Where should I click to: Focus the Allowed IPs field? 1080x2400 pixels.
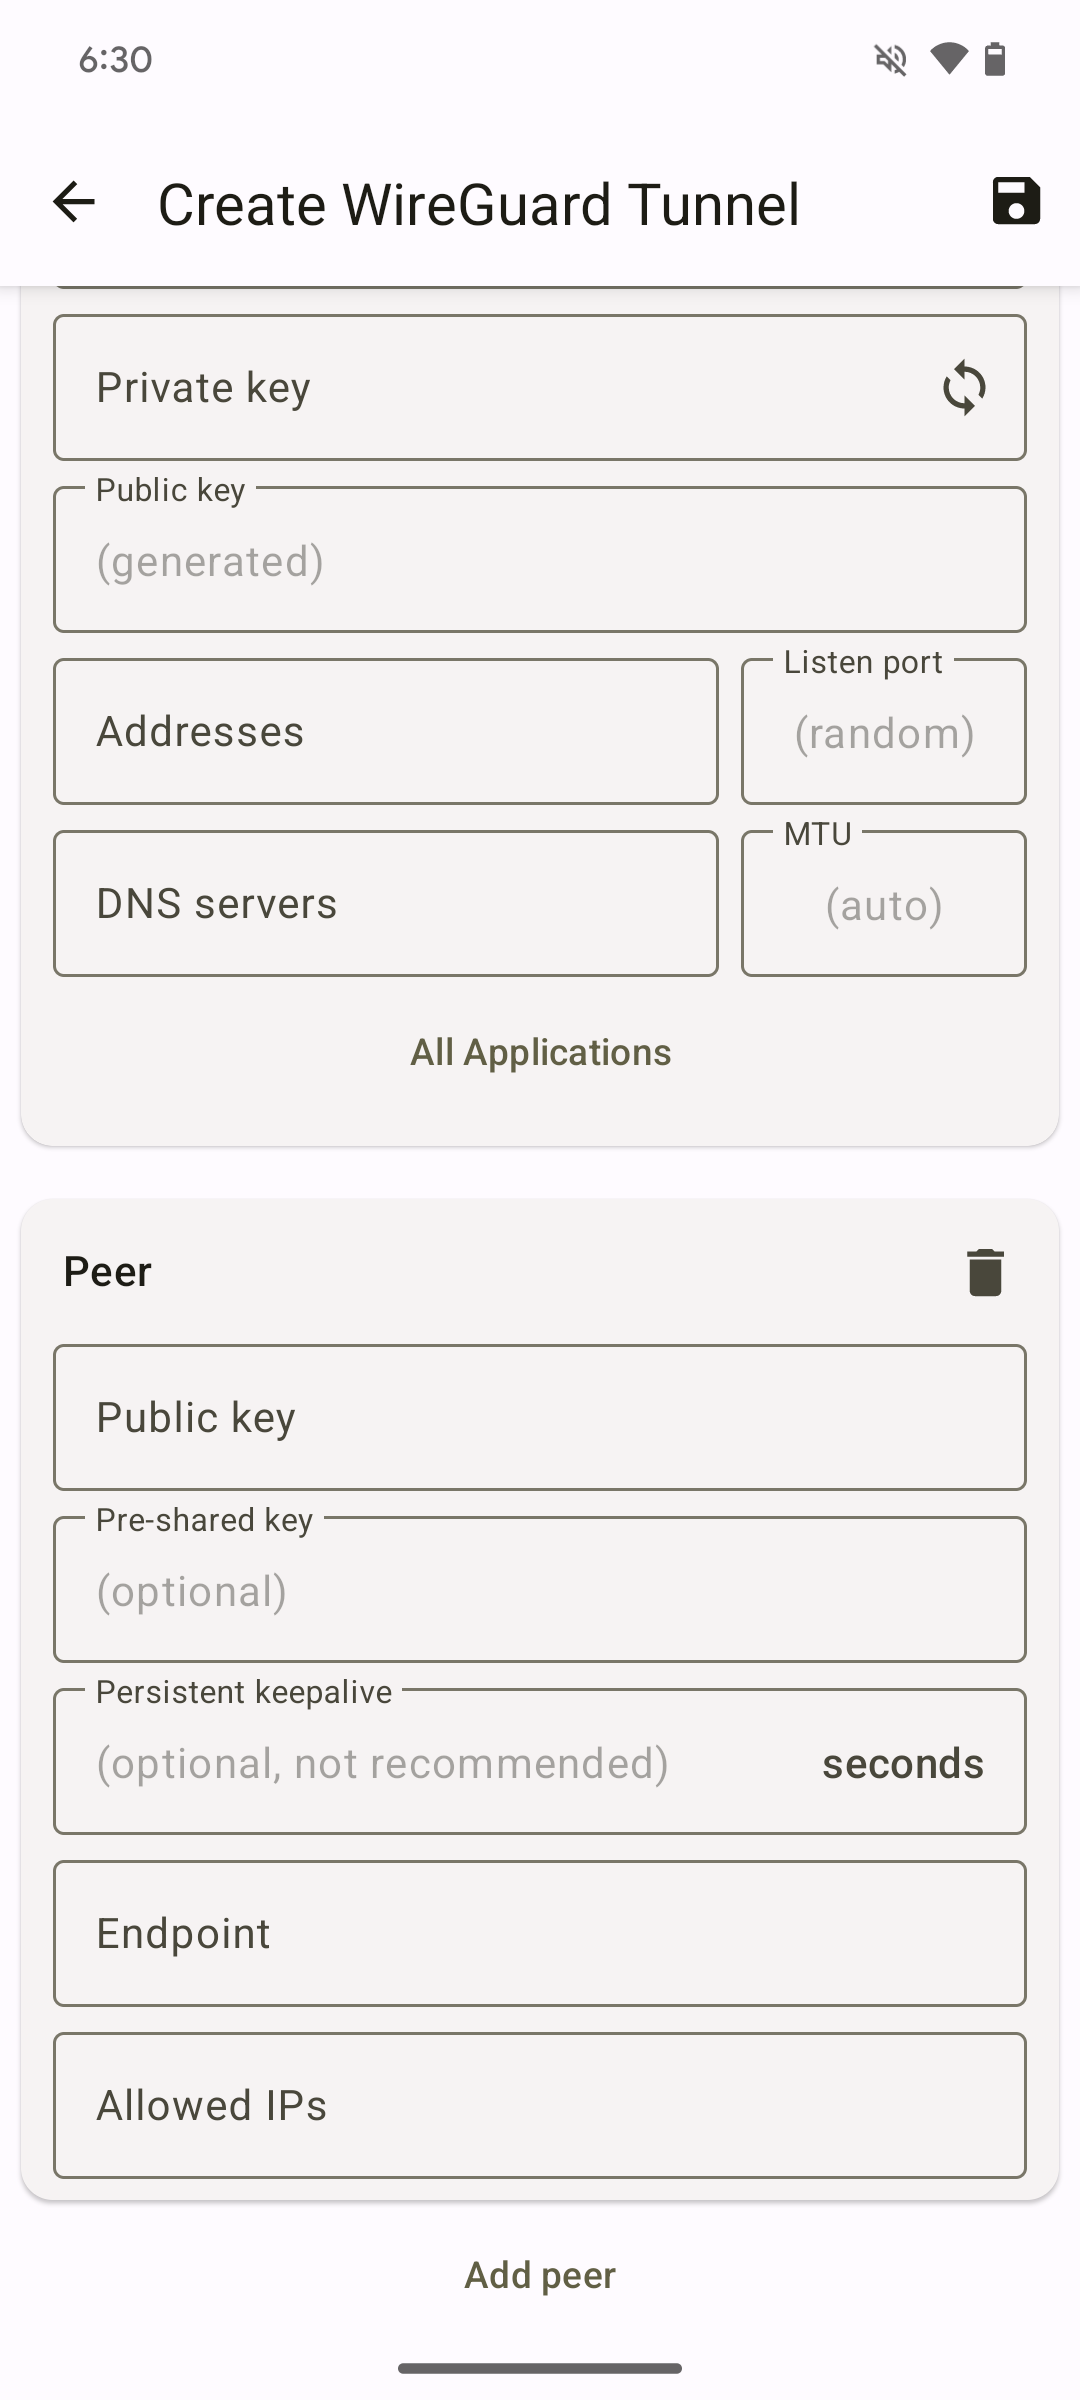pos(540,2106)
